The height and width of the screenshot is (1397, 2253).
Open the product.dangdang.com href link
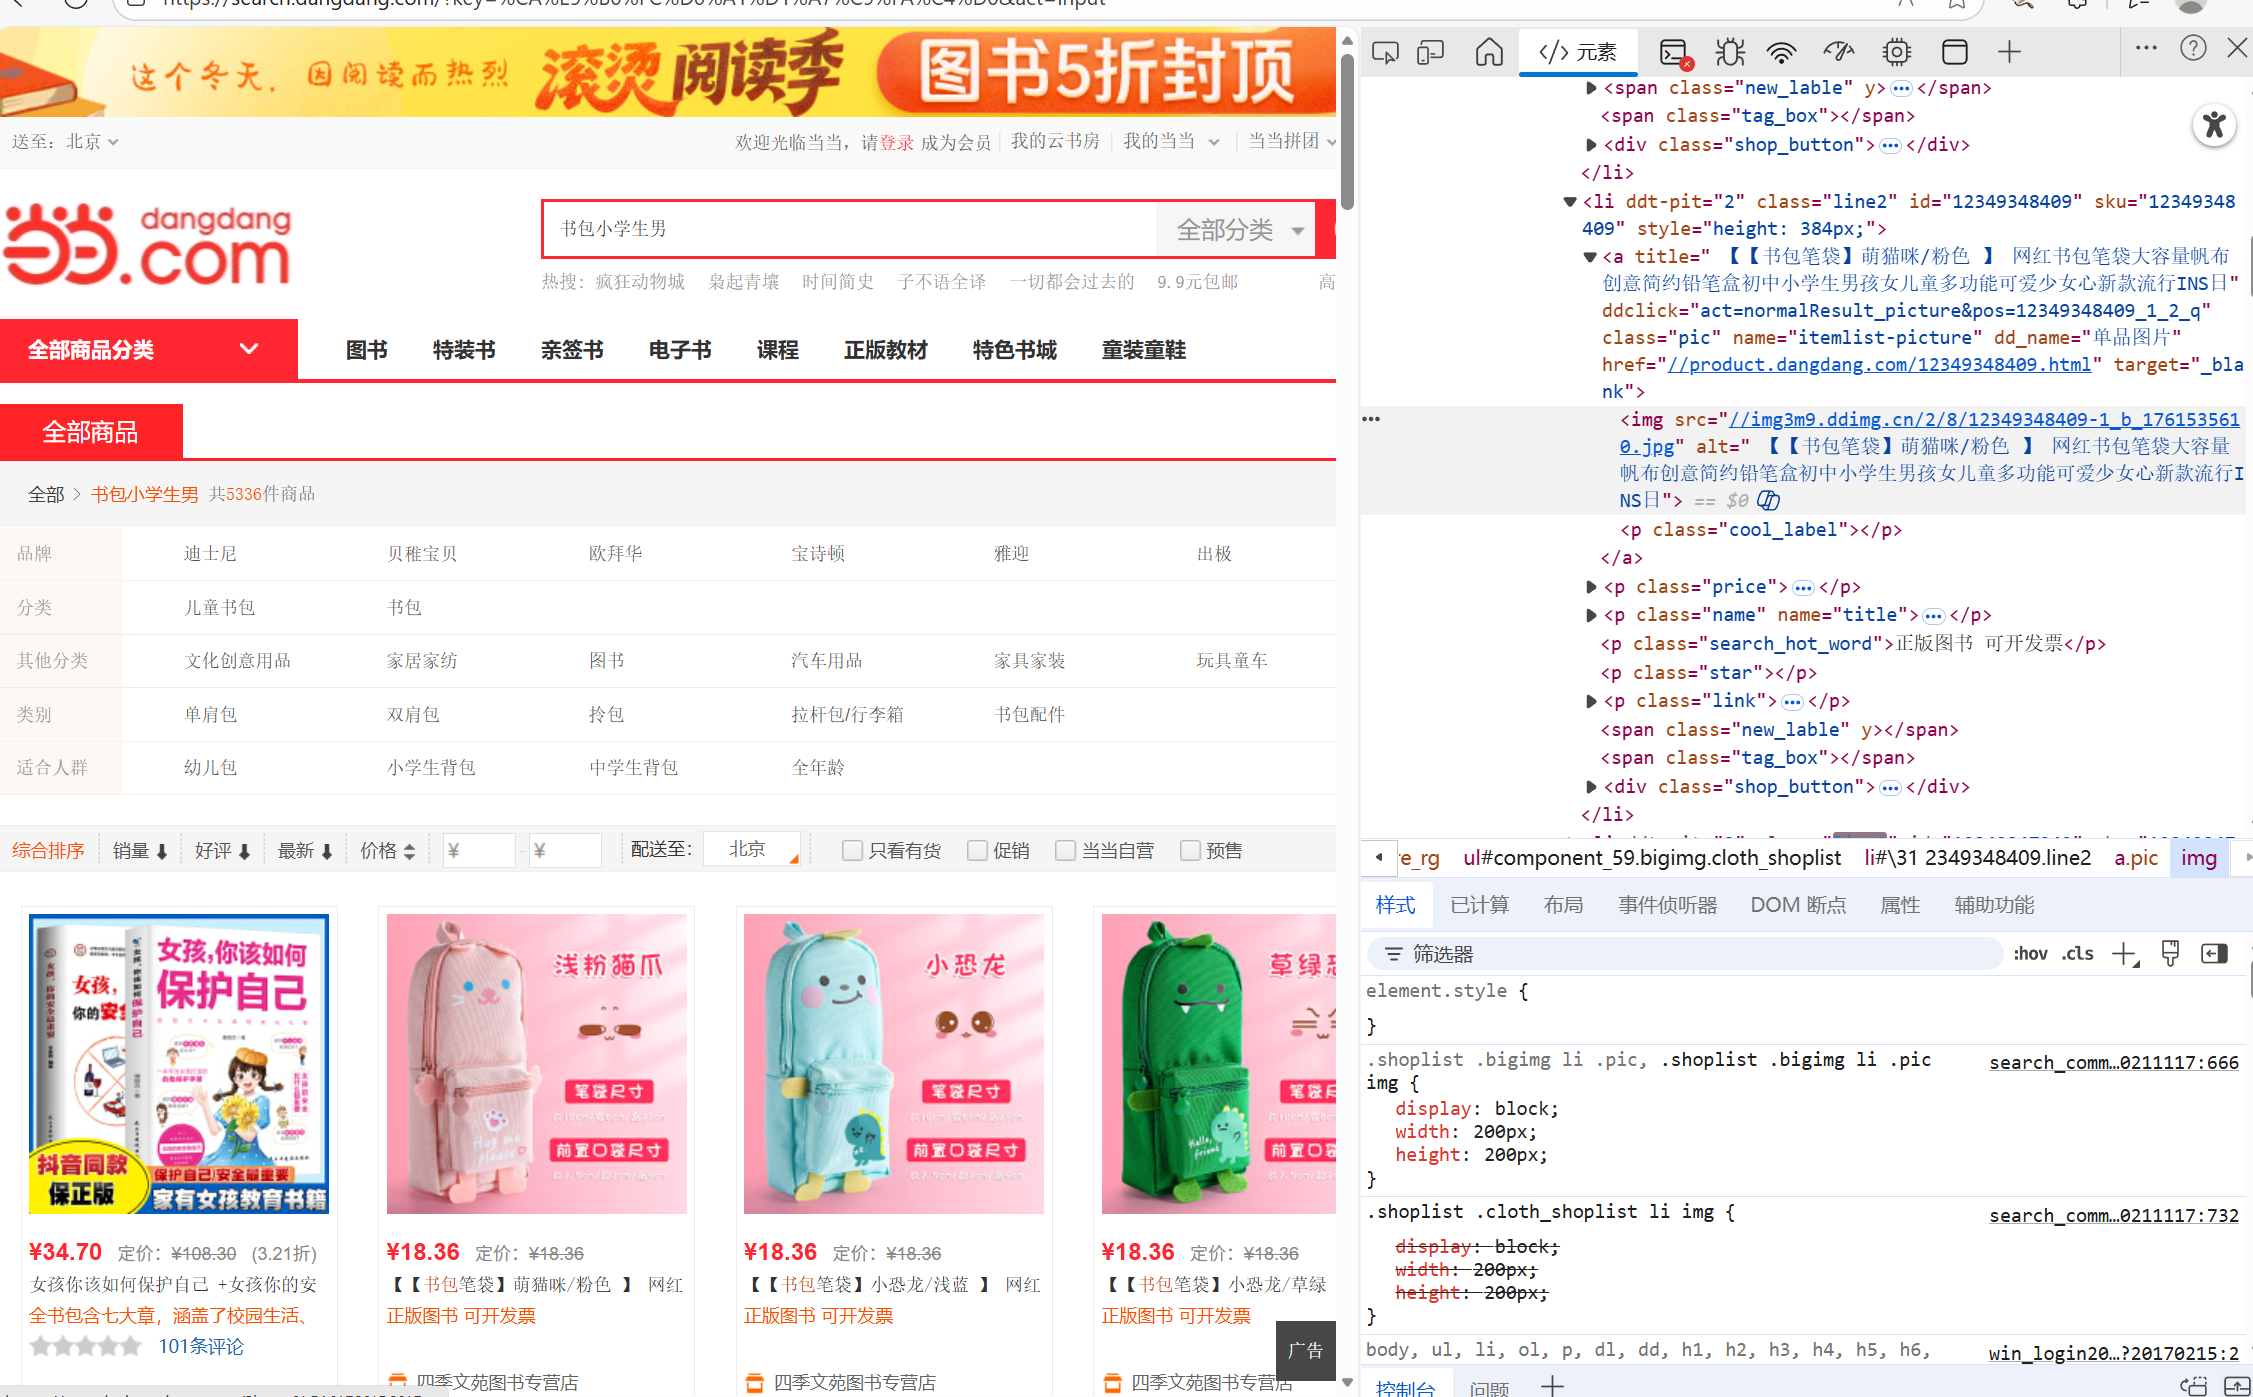(x=1878, y=364)
